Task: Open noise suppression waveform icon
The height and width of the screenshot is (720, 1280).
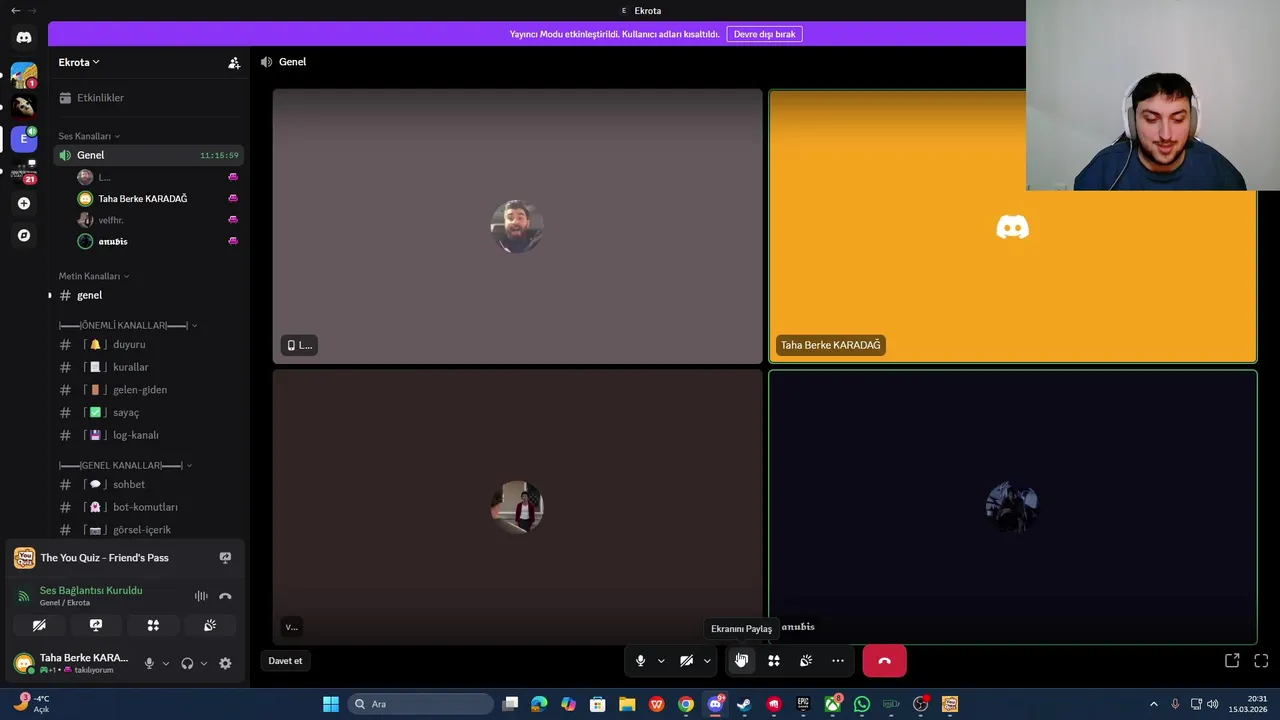Action: coord(201,596)
